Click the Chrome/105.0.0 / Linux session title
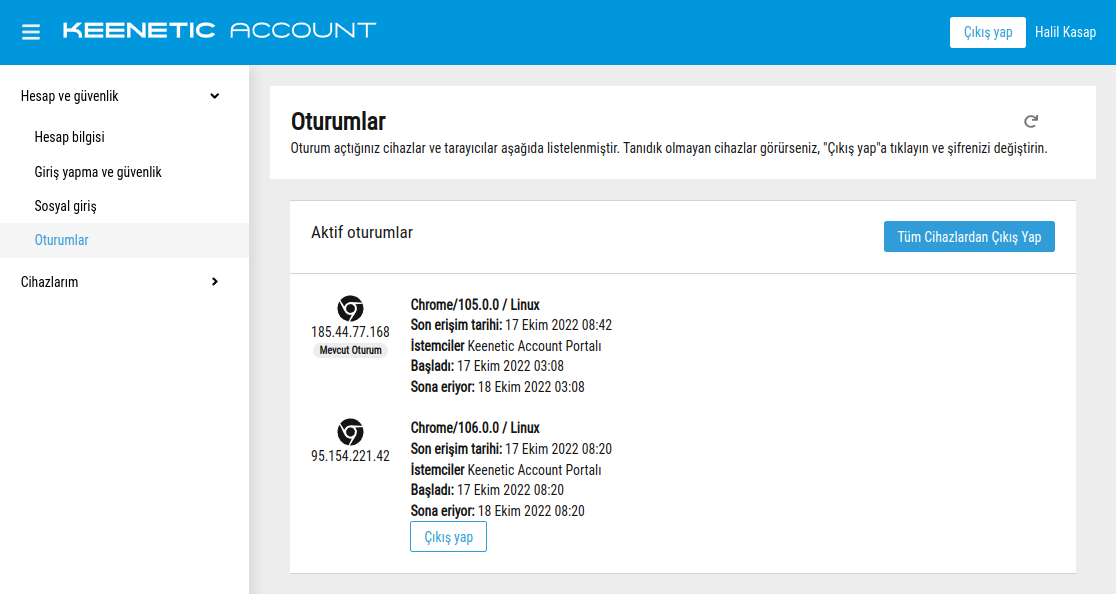The image size is (1116, 594). (475, 304)
